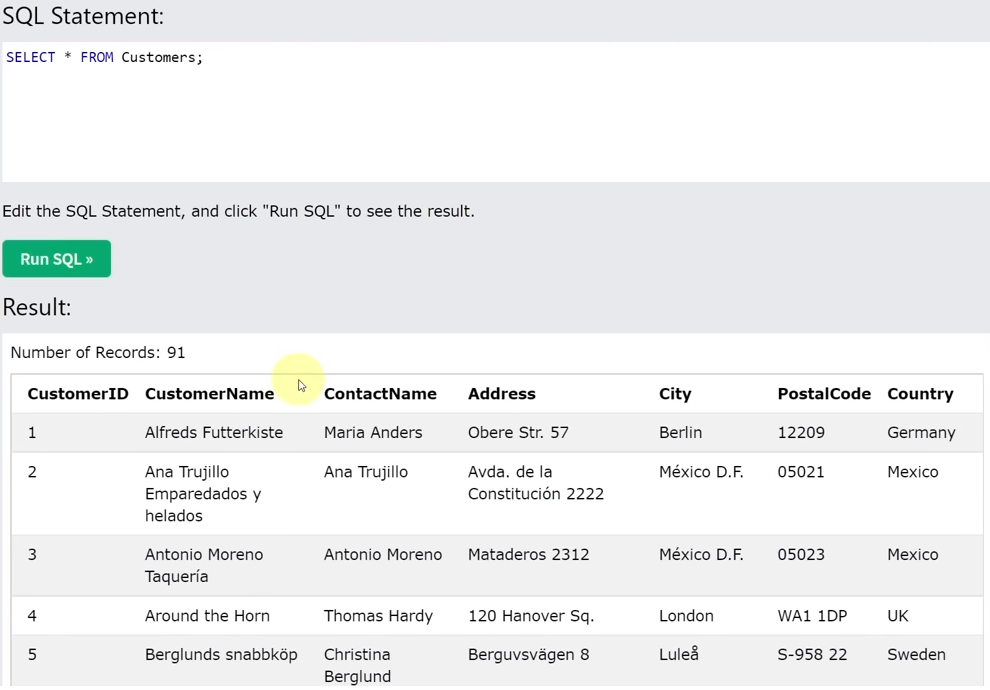Click the CustomerID column header
The height and width of the screenshot is (690, 990).
tap(78, 394)
